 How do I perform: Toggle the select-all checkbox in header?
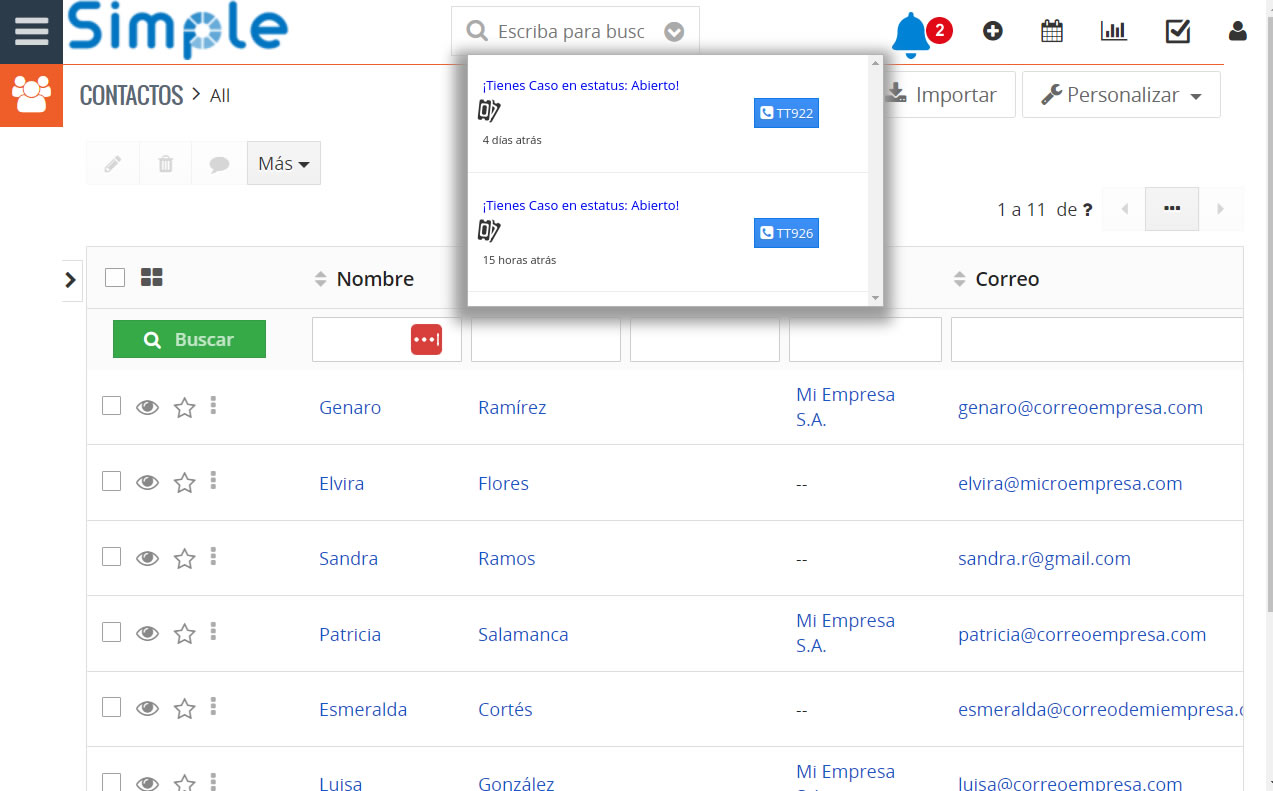[115, 278]
